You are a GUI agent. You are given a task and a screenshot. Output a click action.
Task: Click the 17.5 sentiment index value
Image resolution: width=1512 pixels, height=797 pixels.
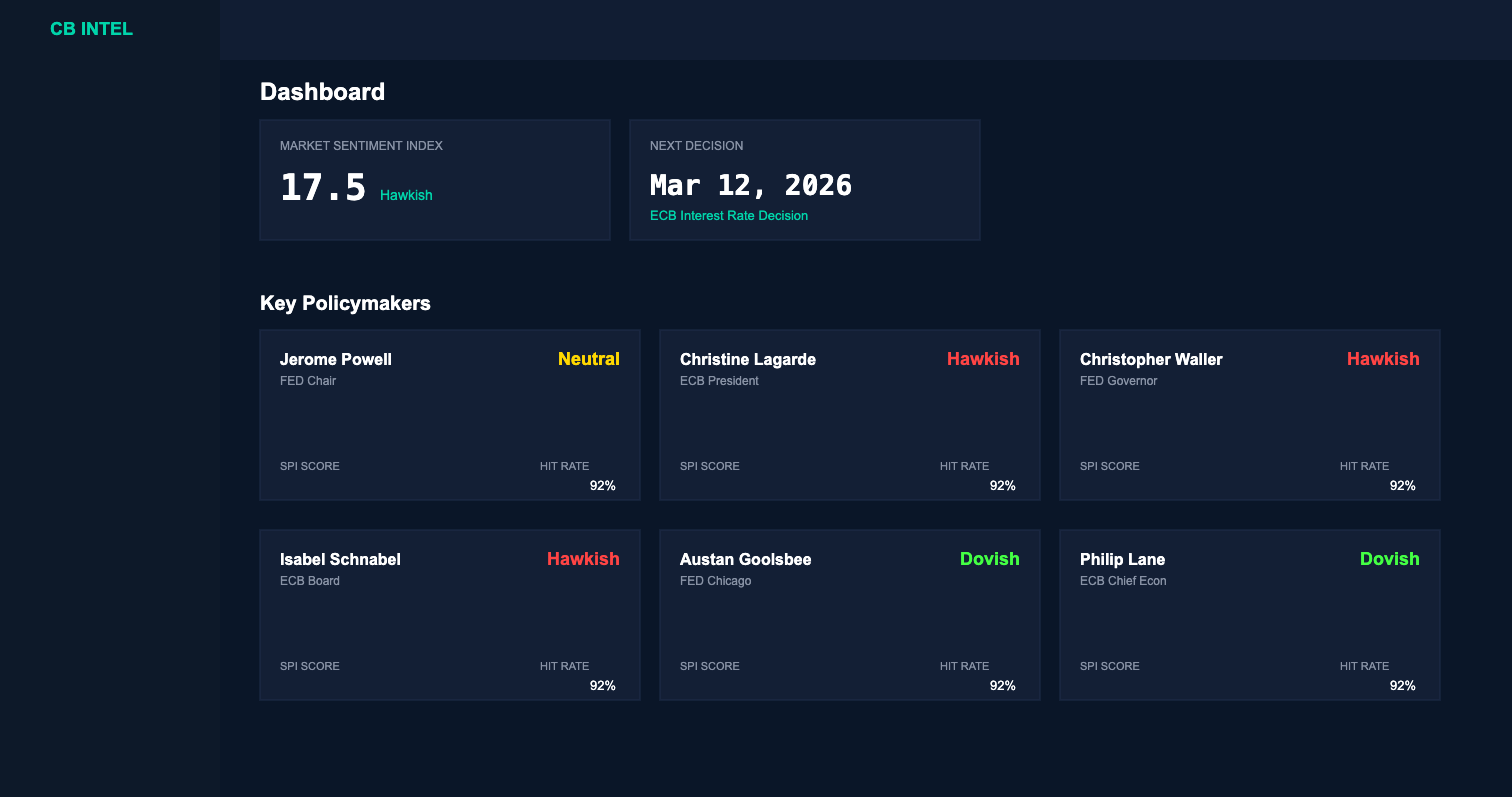[323, 186]
